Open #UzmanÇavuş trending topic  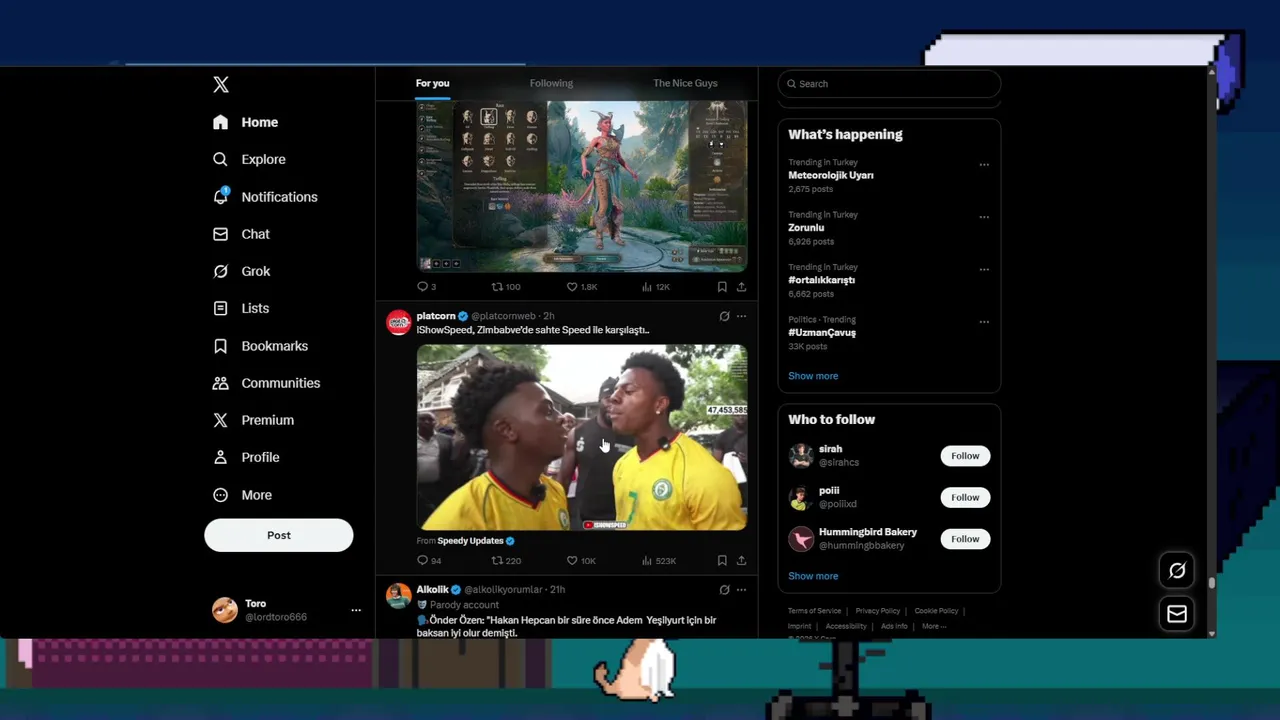[x=822, y=333]
